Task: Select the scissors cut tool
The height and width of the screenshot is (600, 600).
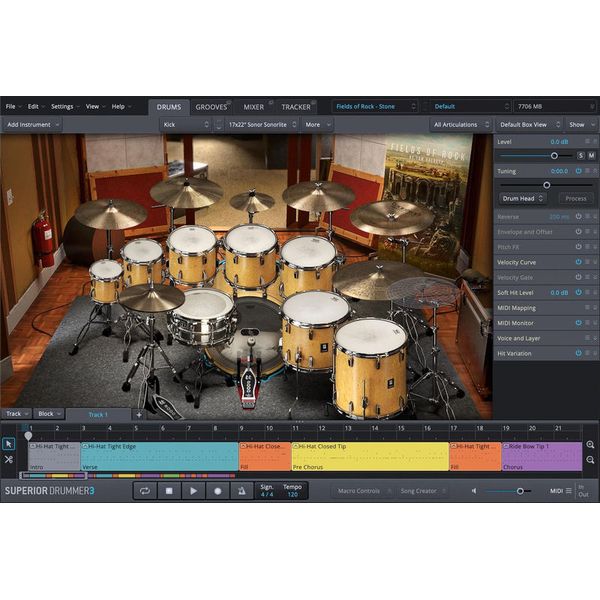Action: (x=8, y=460)
